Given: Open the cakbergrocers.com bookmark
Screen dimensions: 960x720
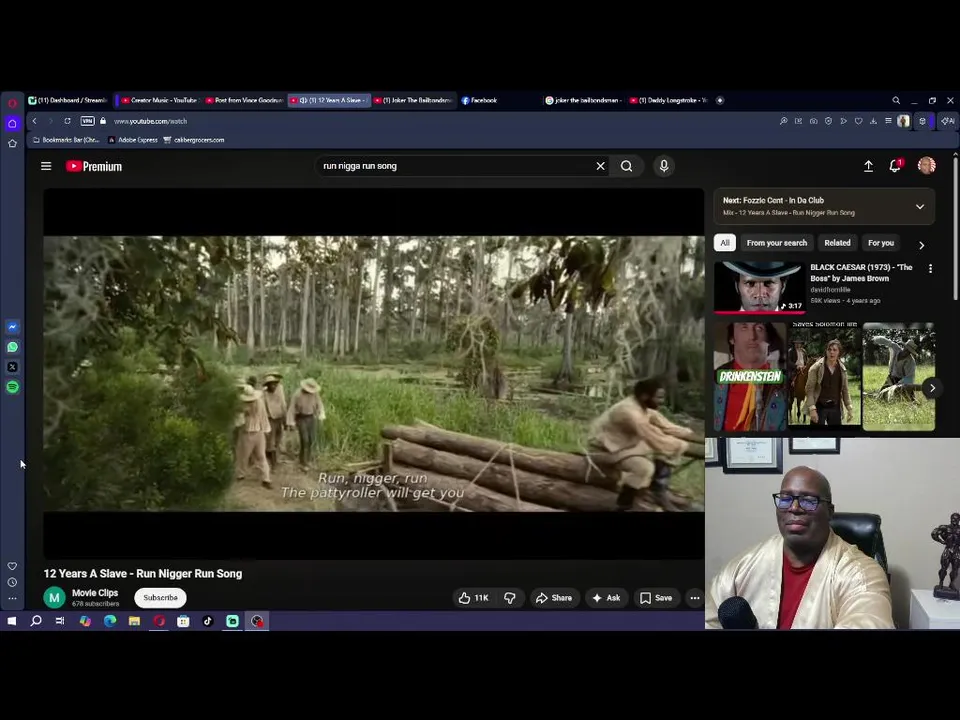Looking at the screenshot, I should (193, 140).
